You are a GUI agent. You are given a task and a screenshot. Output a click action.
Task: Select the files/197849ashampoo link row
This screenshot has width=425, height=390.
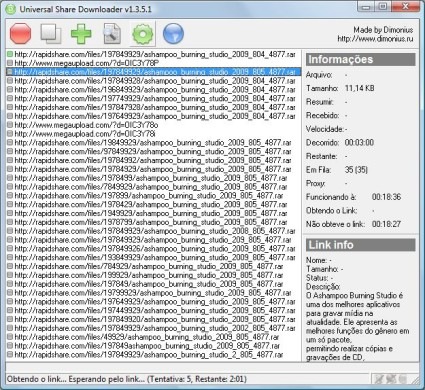(x=154, y=346)
